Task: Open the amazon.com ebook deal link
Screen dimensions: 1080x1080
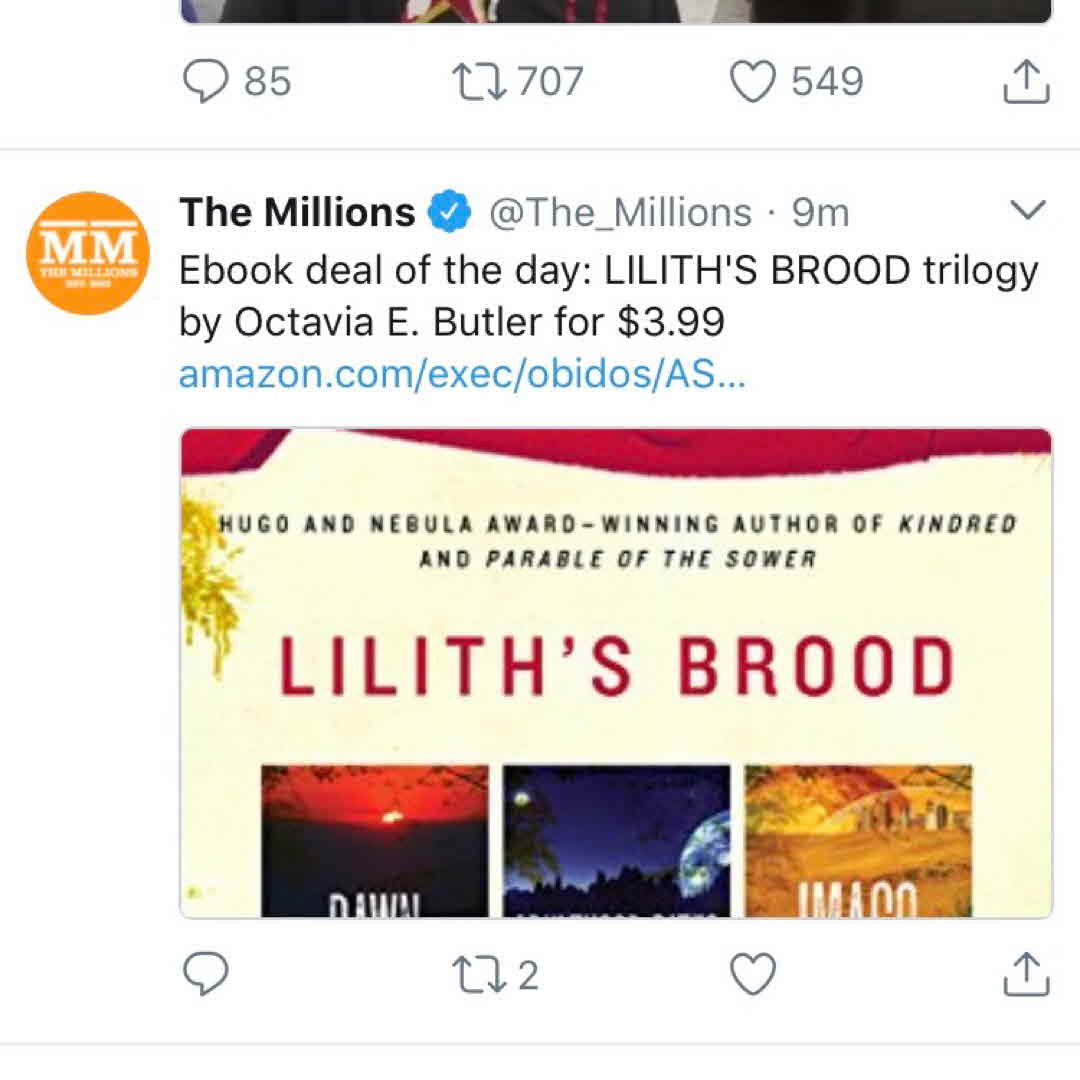Action: [x=462, y=374]
